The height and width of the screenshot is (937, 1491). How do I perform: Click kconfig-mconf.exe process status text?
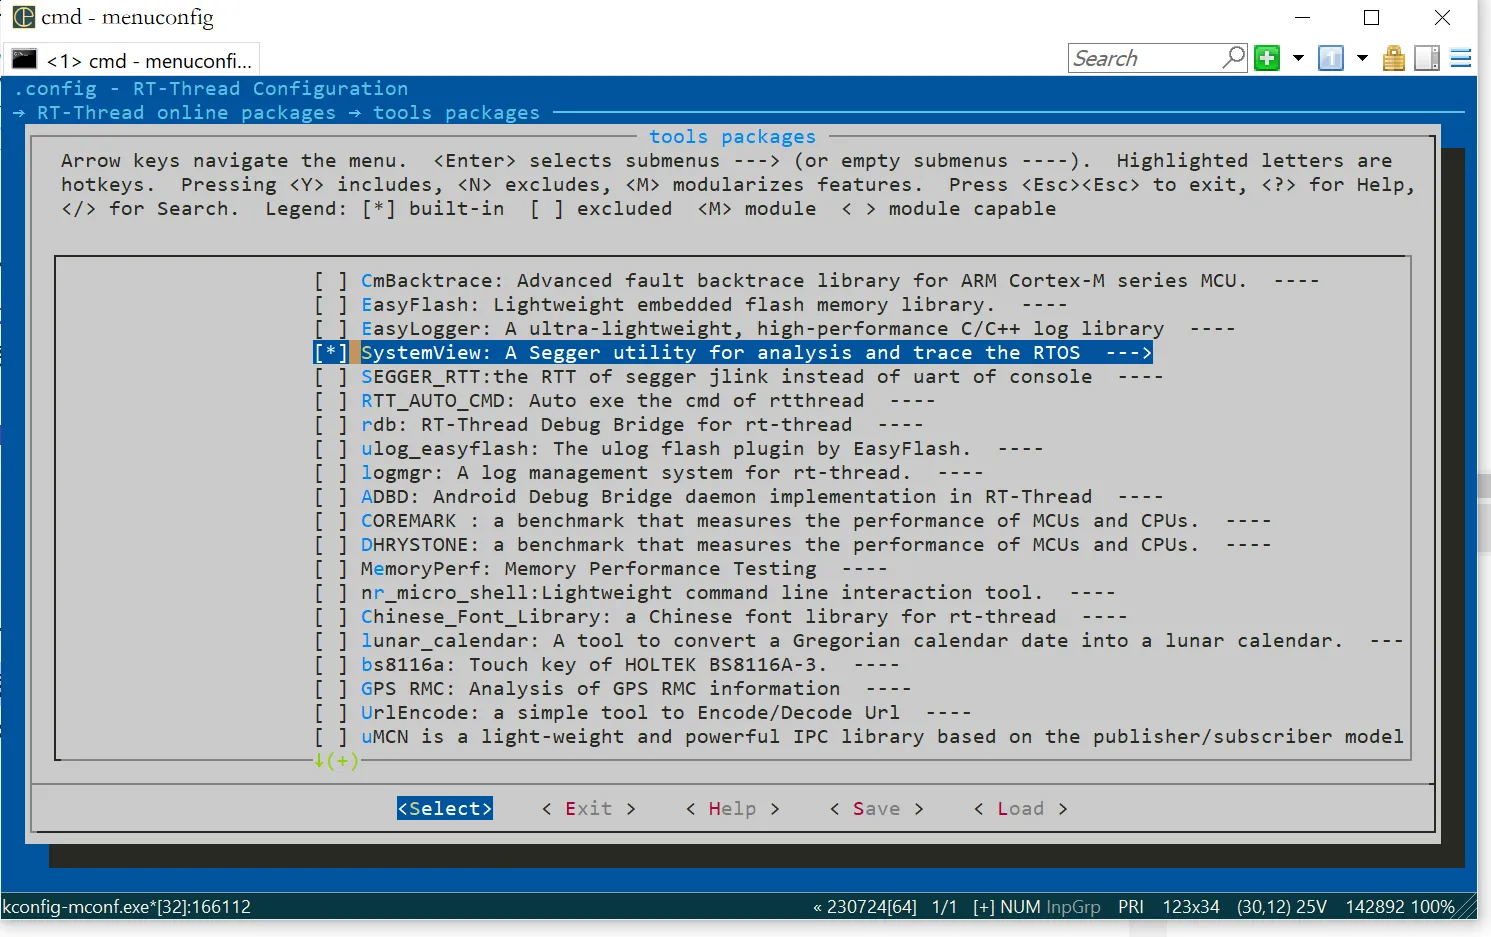(x=127, y=907)
